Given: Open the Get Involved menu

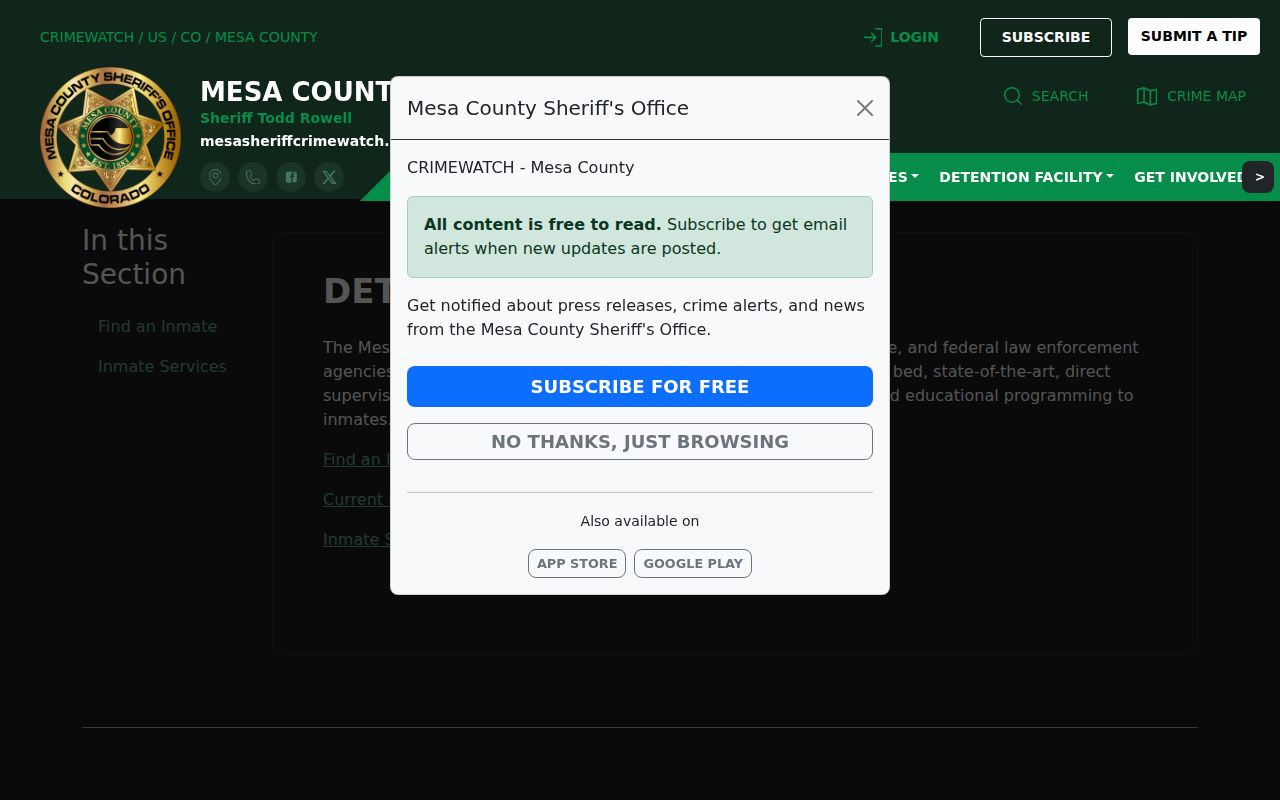Looking at the screenshot, I should [1188, 177].
